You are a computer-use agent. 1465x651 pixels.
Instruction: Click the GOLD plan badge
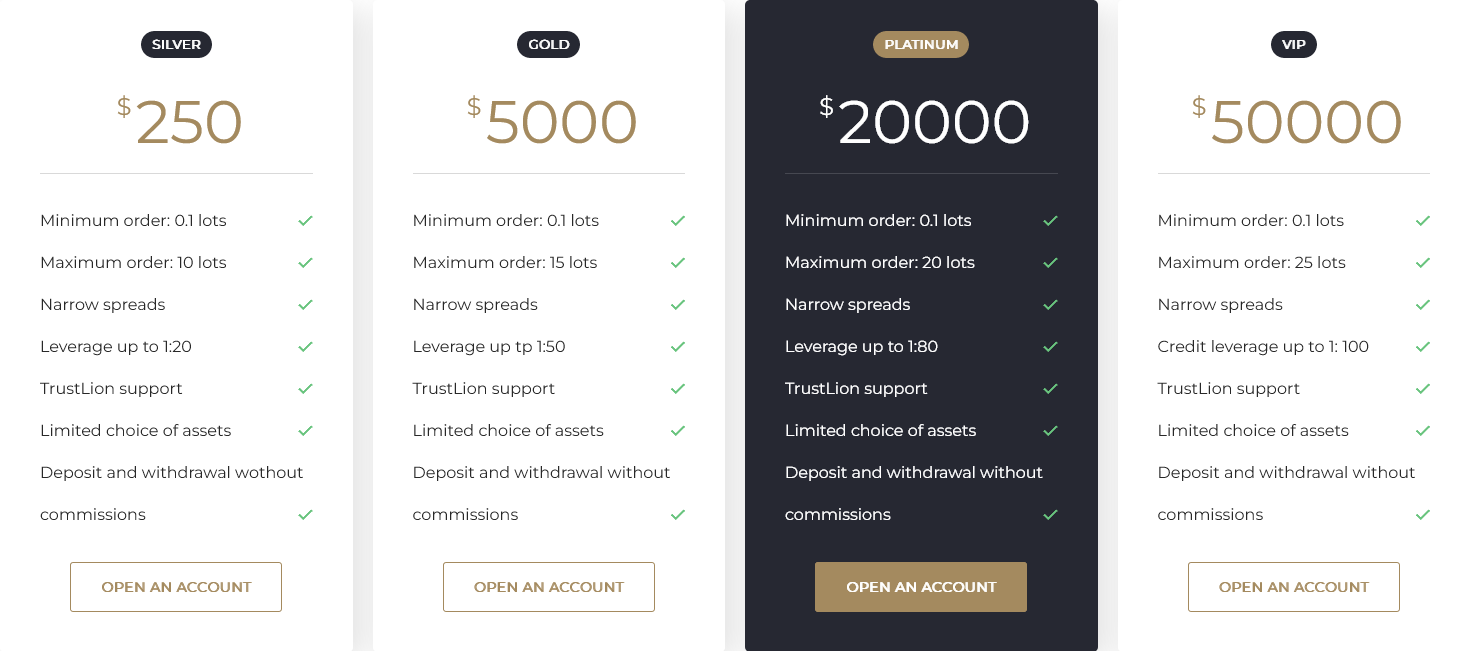coord(548,44)
